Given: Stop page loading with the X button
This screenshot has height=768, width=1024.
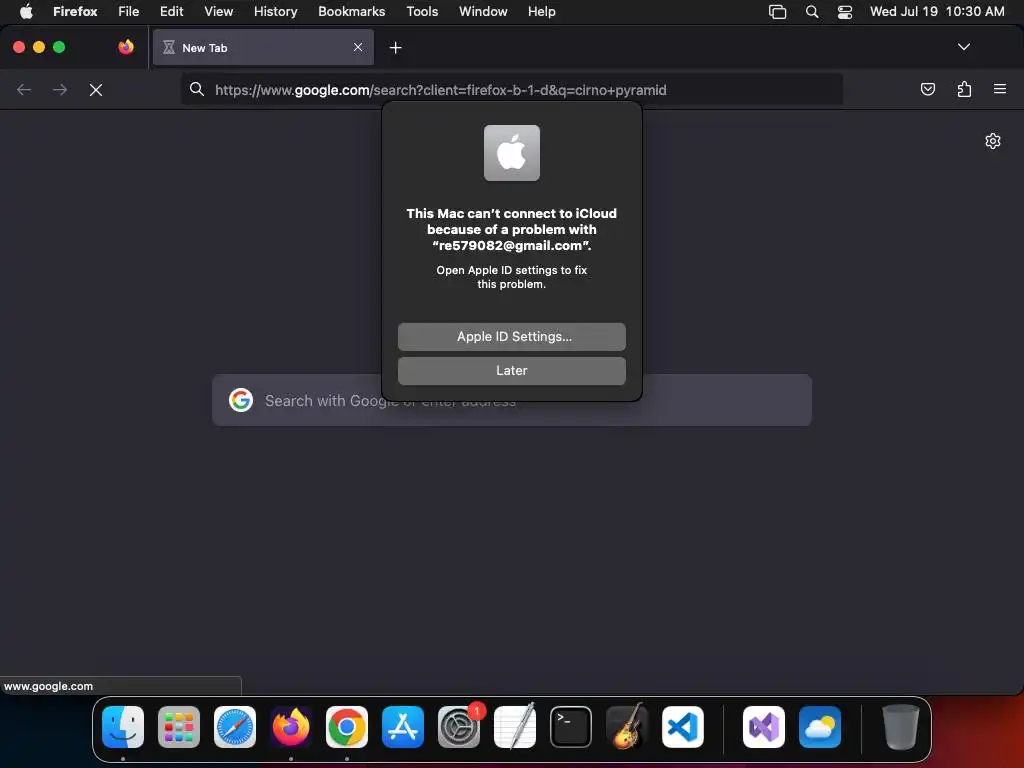Looking at the screenshot, I should (x=96, y=90).
